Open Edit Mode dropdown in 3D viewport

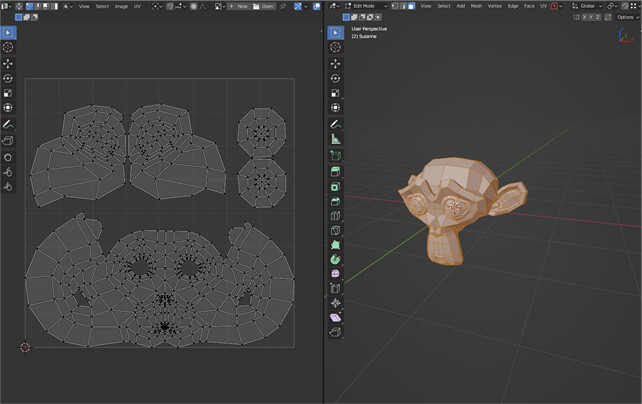(366, 6)
